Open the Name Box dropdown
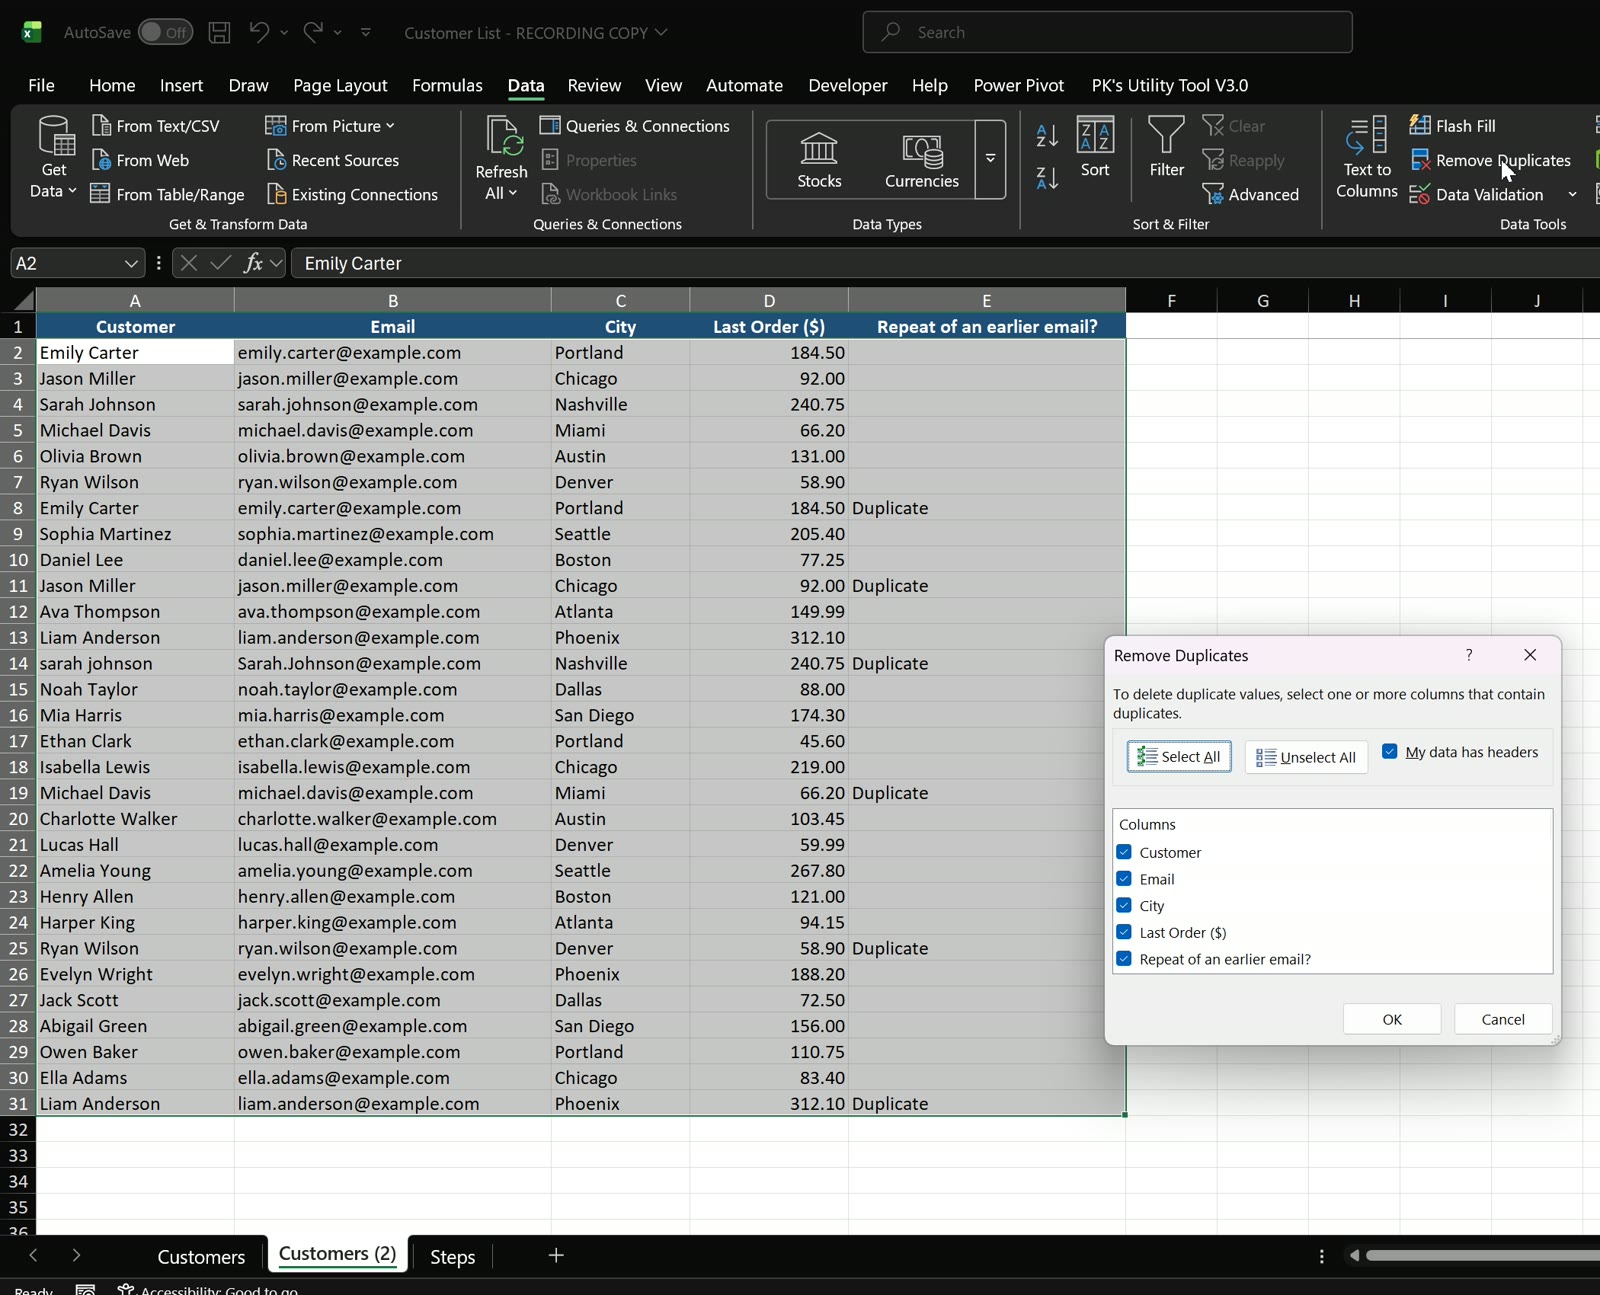This screenshot has width=1600, height=1295. tap(131, 263)
